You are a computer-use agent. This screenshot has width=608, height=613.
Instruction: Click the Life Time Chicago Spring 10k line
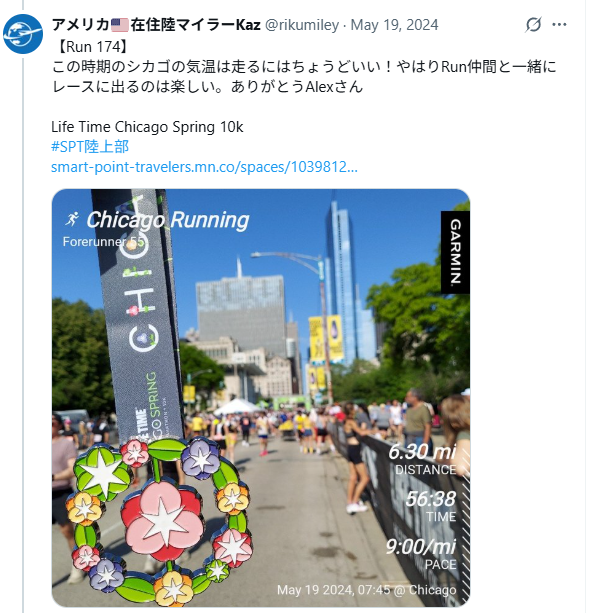147,127
